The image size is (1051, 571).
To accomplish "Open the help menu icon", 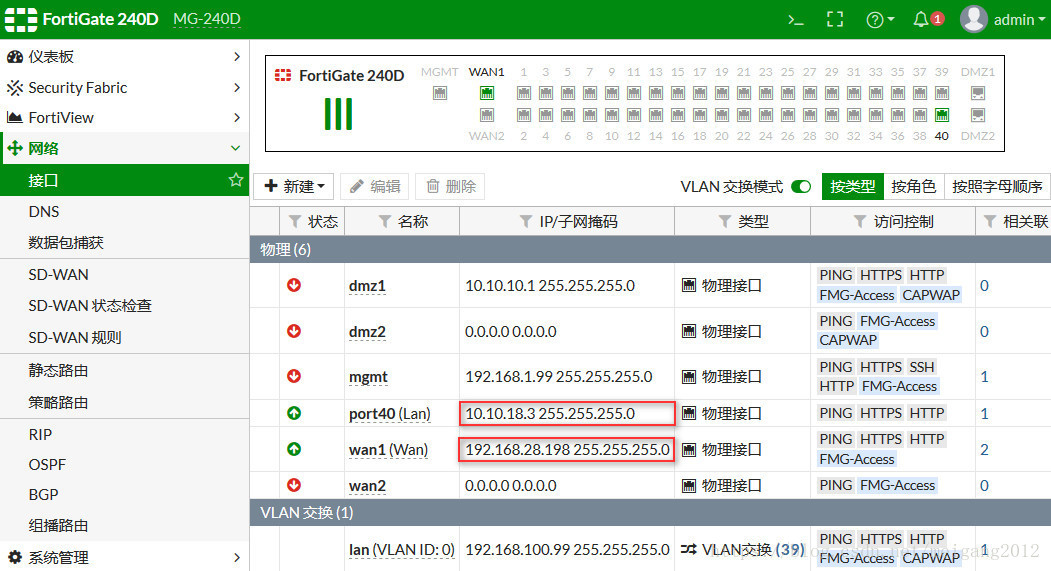I will (x=880, y=20).
